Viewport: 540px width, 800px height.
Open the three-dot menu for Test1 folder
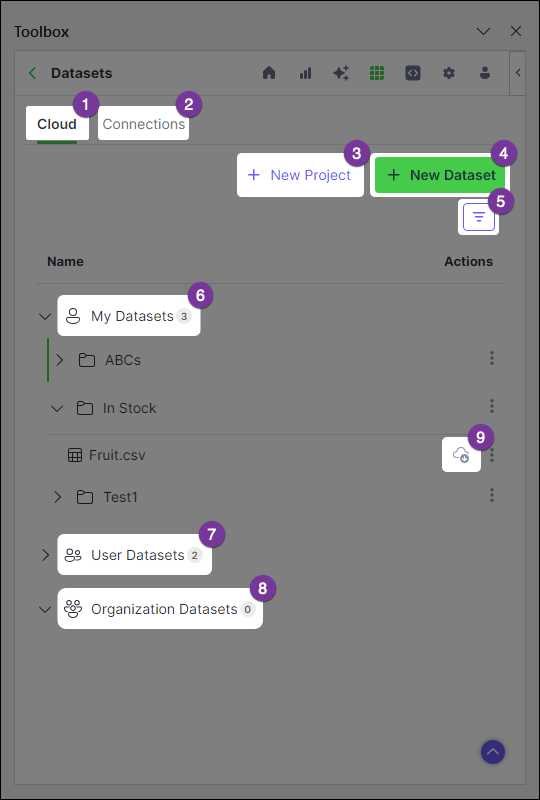click(492, 495)
